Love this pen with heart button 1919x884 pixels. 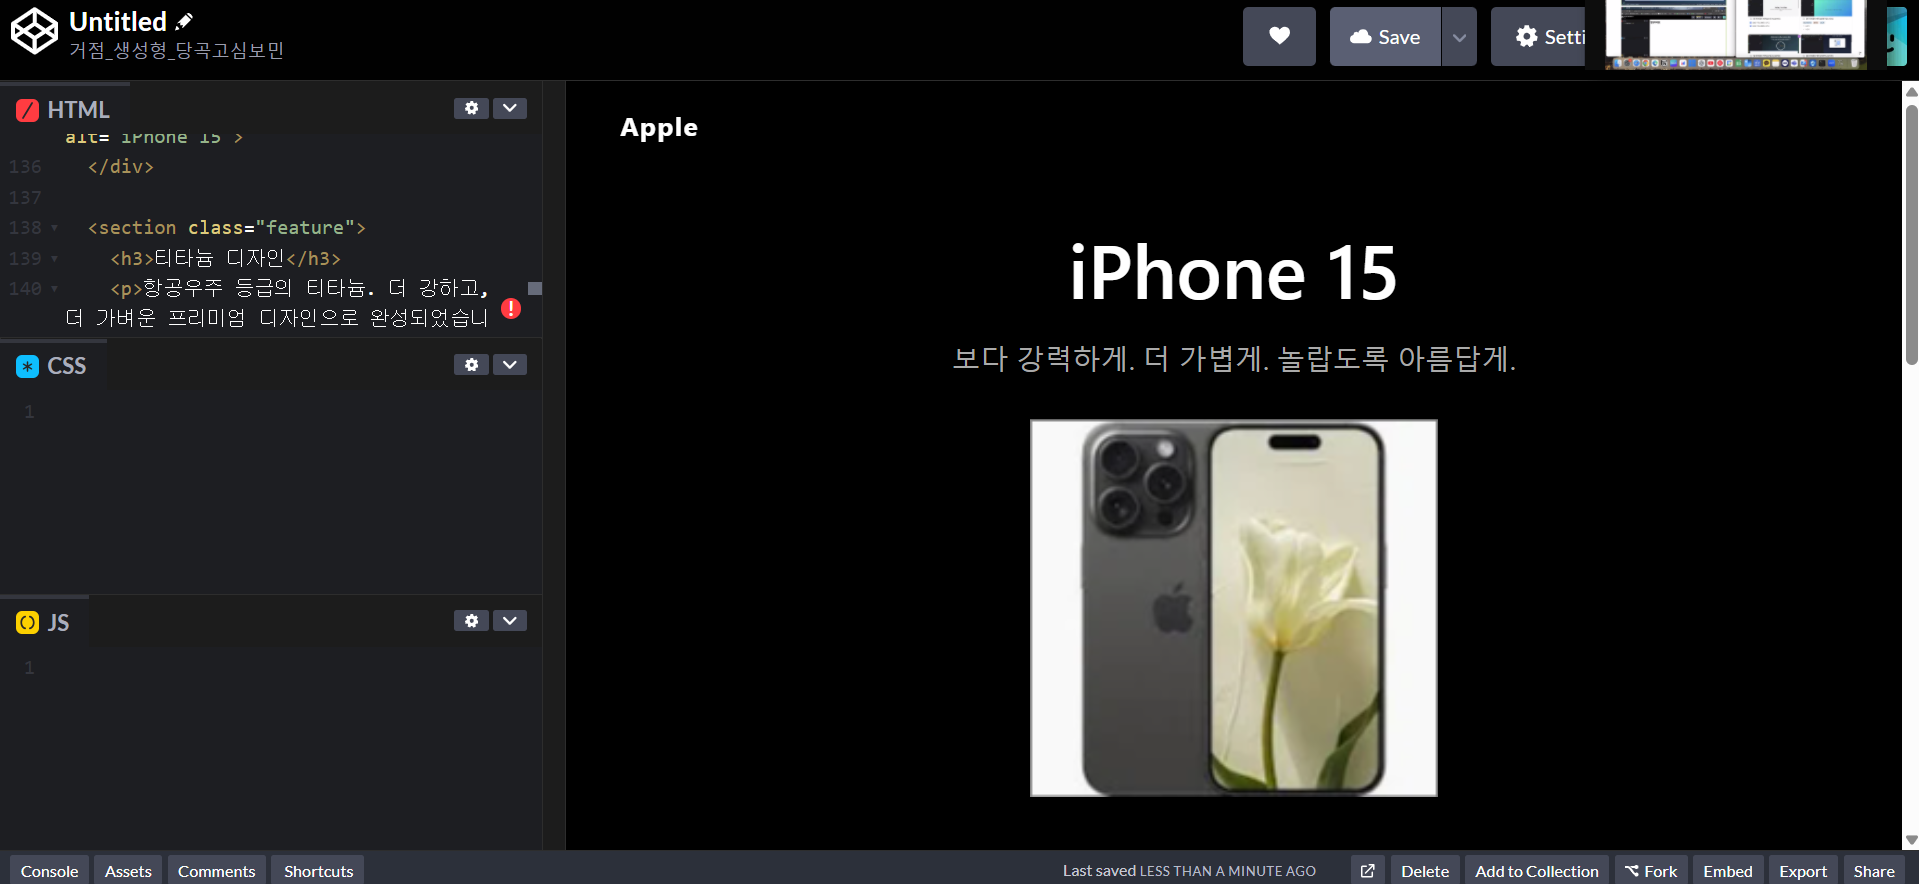coord(1279,37)
